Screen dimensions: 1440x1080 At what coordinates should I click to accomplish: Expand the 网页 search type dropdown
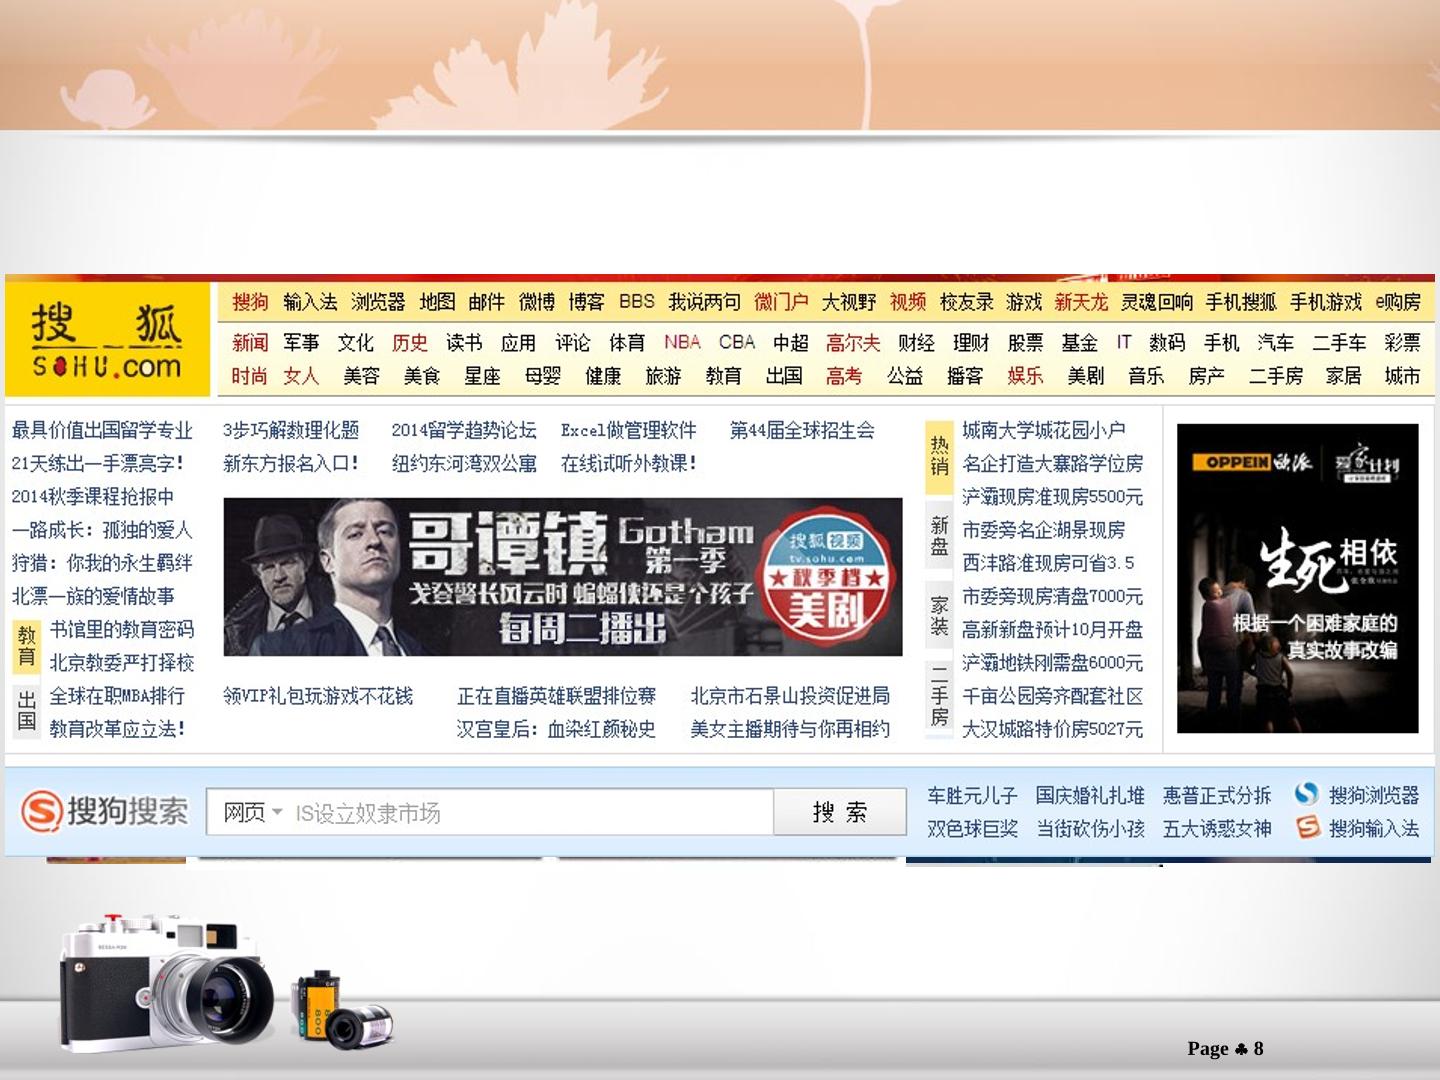(x=252, y=812)
